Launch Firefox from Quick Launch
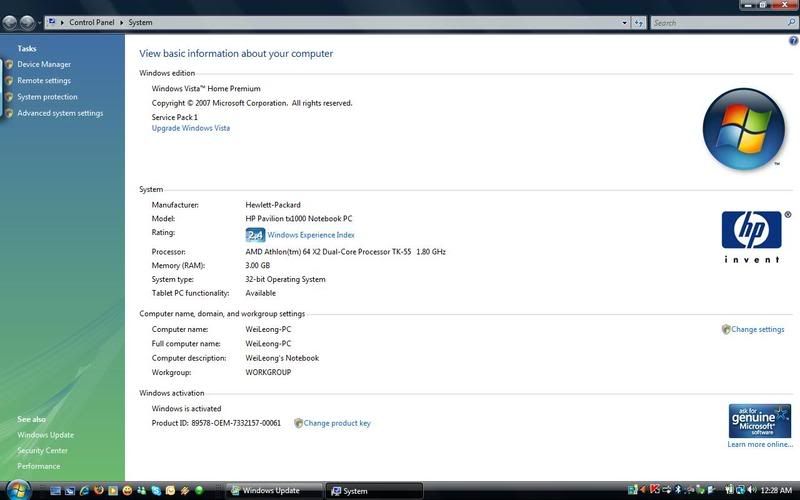 (x=98, y=491)
